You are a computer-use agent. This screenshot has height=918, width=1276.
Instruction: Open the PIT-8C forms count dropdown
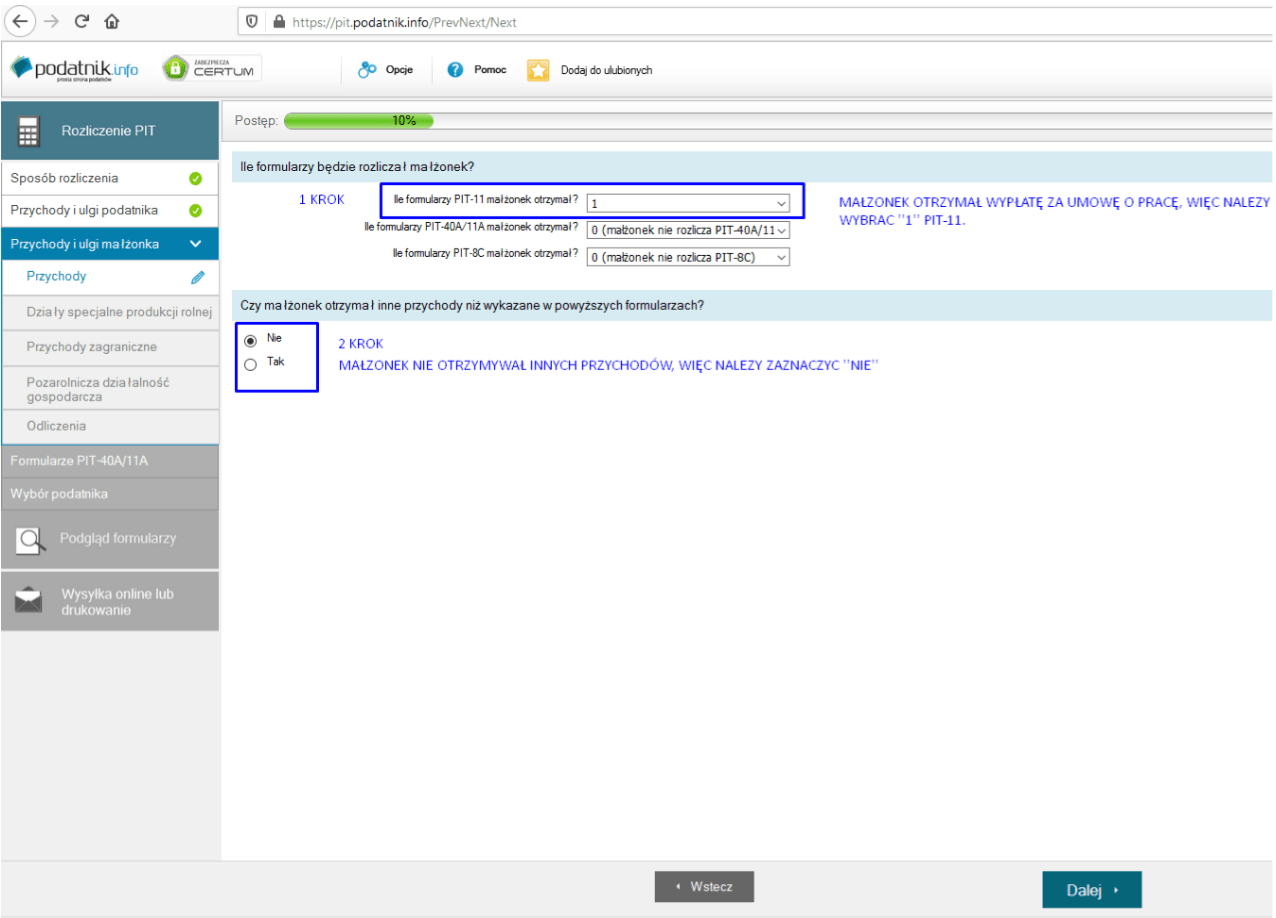(688, 257)
